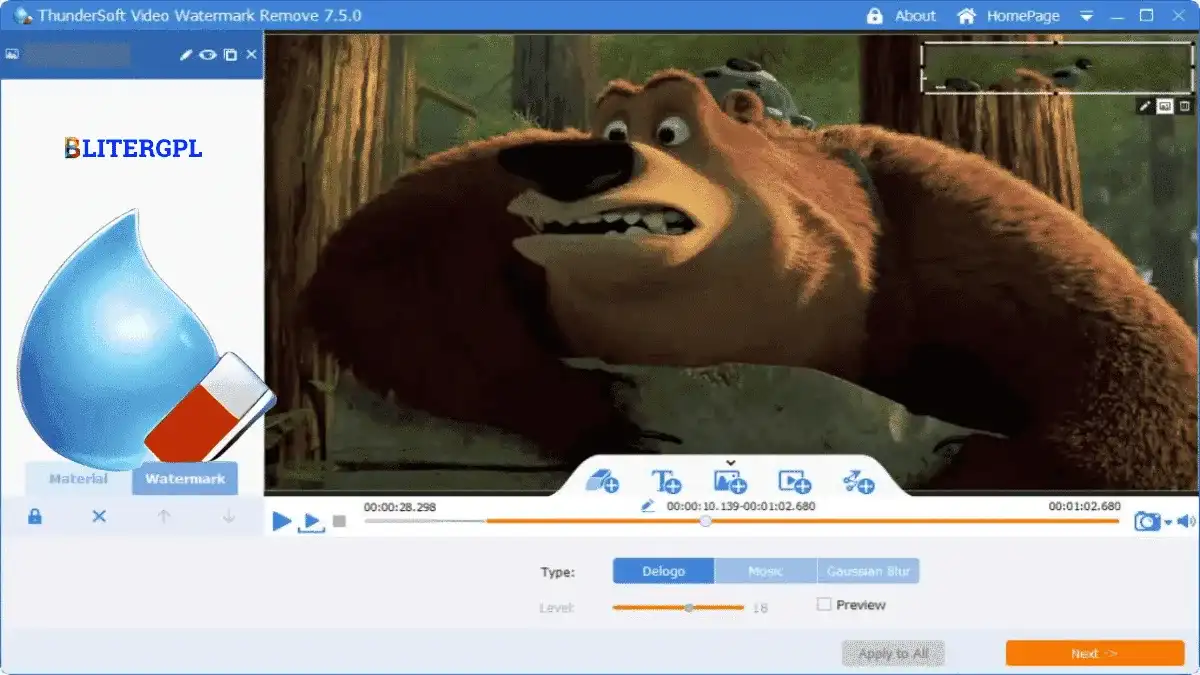Click the orange Next button
Image resolution: width=1200 pixels, height=675 pixels.
tap(1095, 653)
